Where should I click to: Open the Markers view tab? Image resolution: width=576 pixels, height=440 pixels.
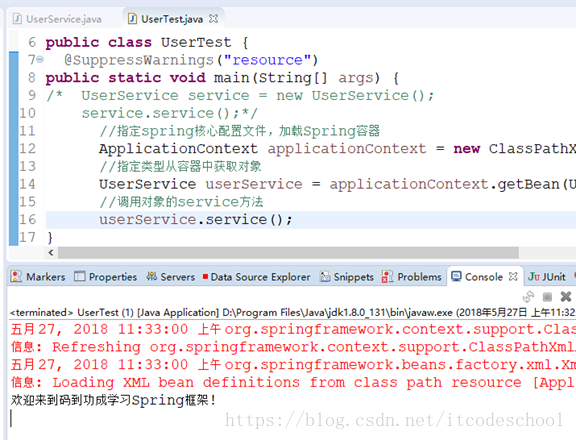[x=38, y=277]
